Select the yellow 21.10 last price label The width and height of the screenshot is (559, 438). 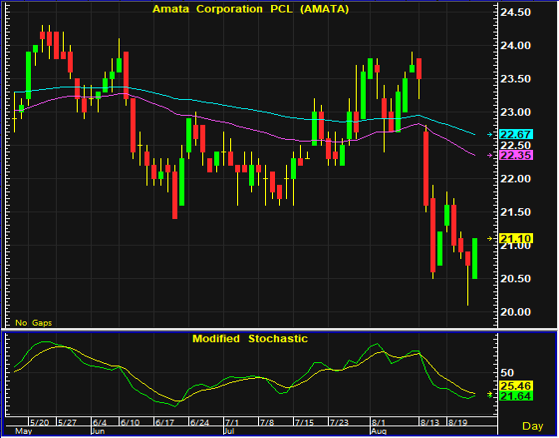pos(516,238)
